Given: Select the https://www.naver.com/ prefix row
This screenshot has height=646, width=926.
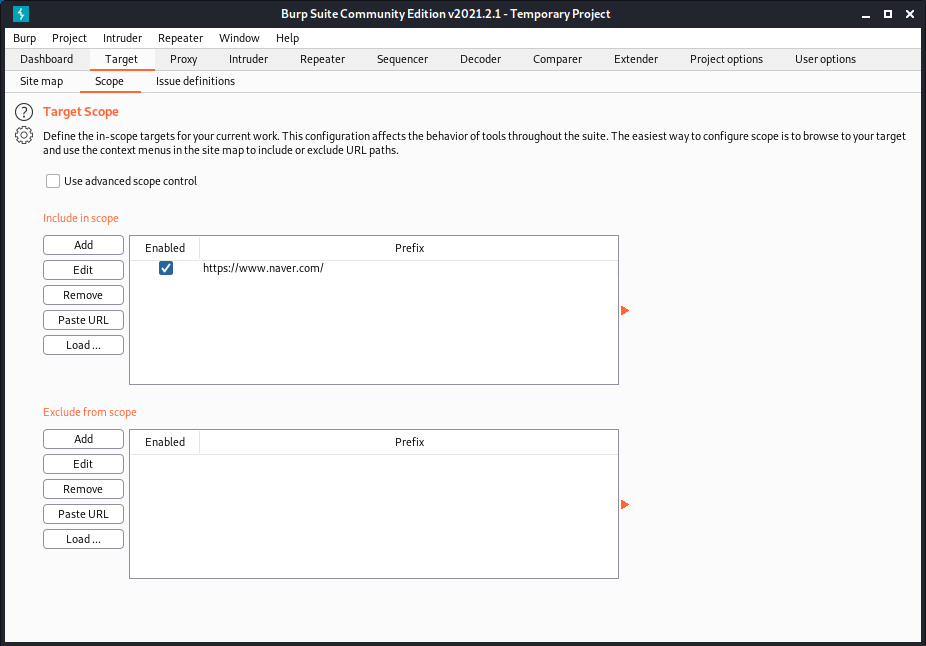Looking at the screenshot, I should click(x=374, y=268).
